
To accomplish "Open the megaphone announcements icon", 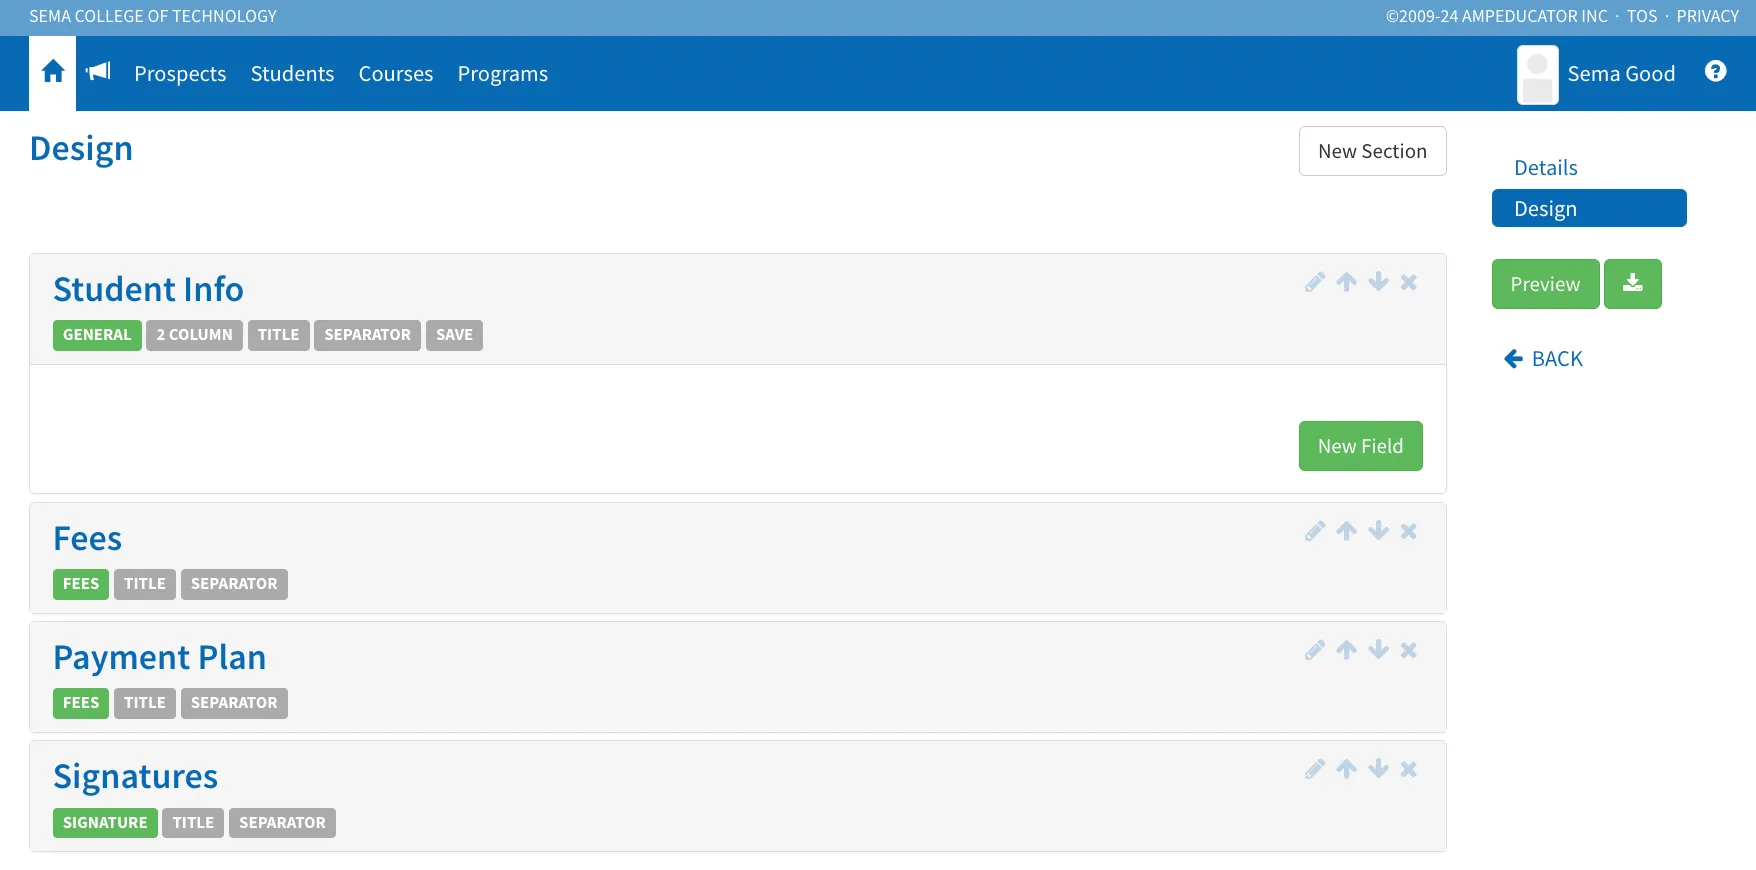I will [98, 72].
